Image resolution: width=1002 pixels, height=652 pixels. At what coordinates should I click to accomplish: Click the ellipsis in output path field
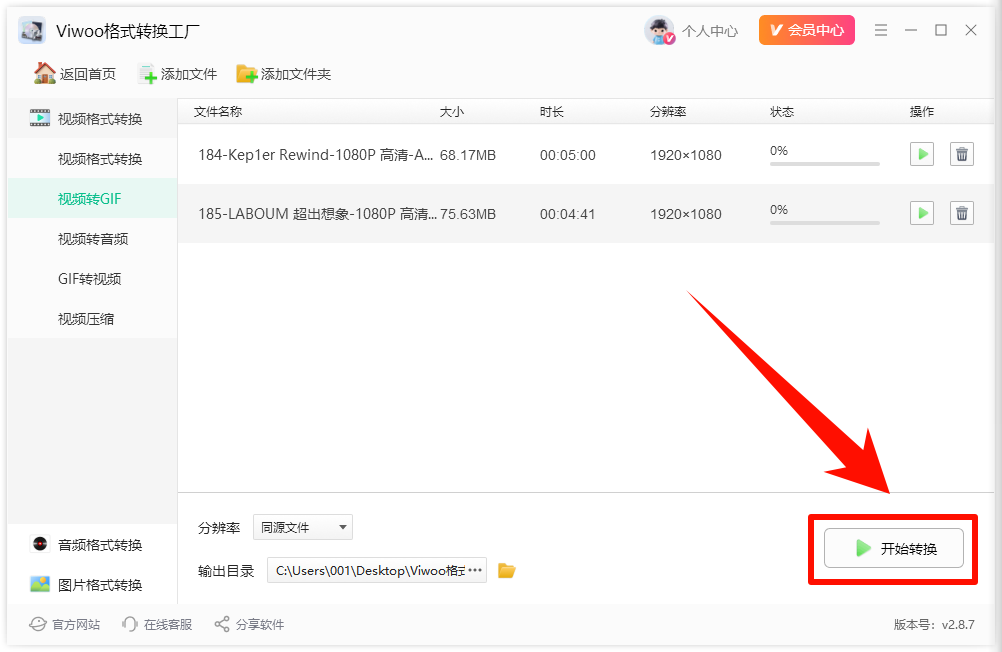click(475, 570)
